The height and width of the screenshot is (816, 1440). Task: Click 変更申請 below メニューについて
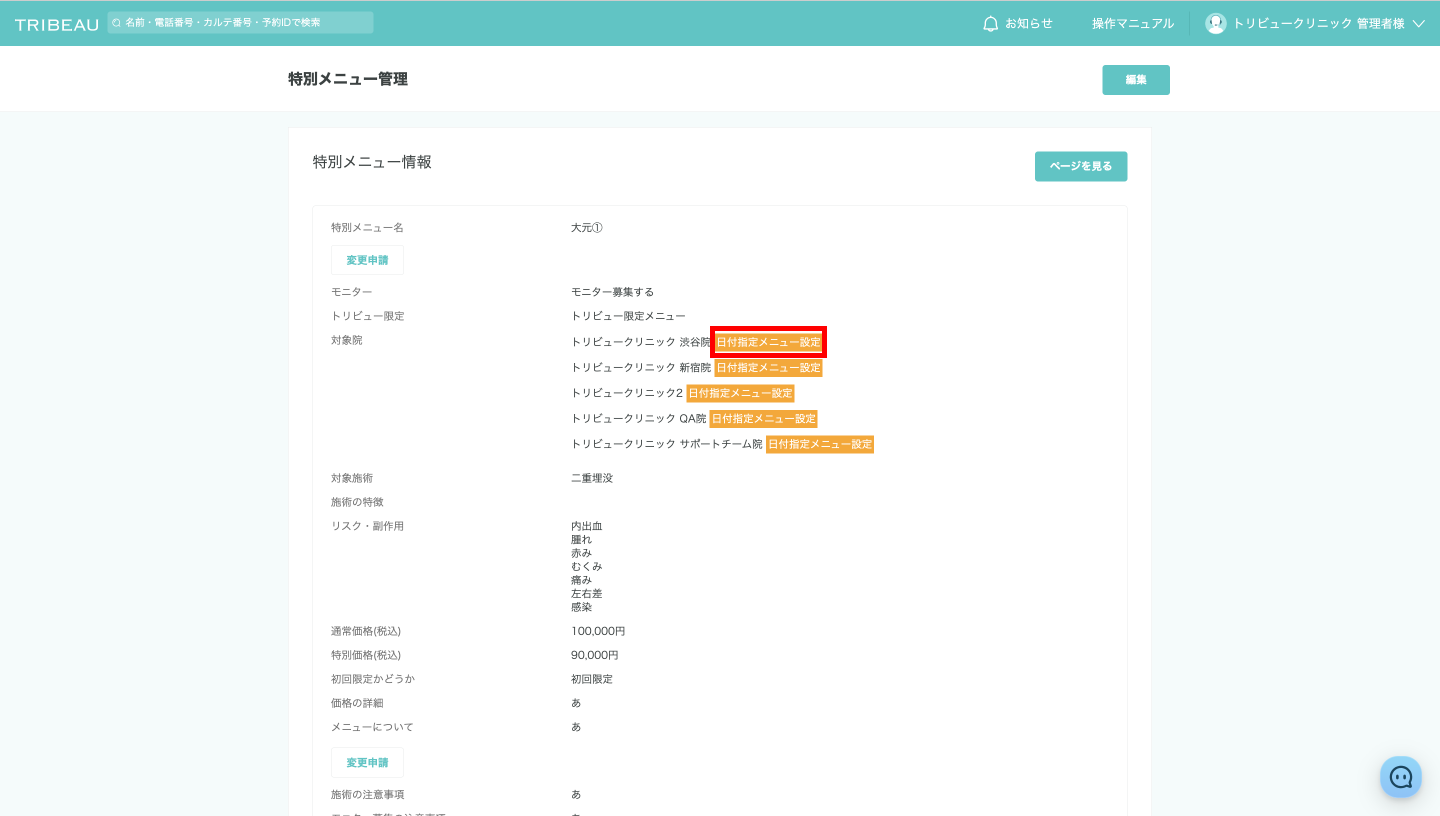point(367,762)
